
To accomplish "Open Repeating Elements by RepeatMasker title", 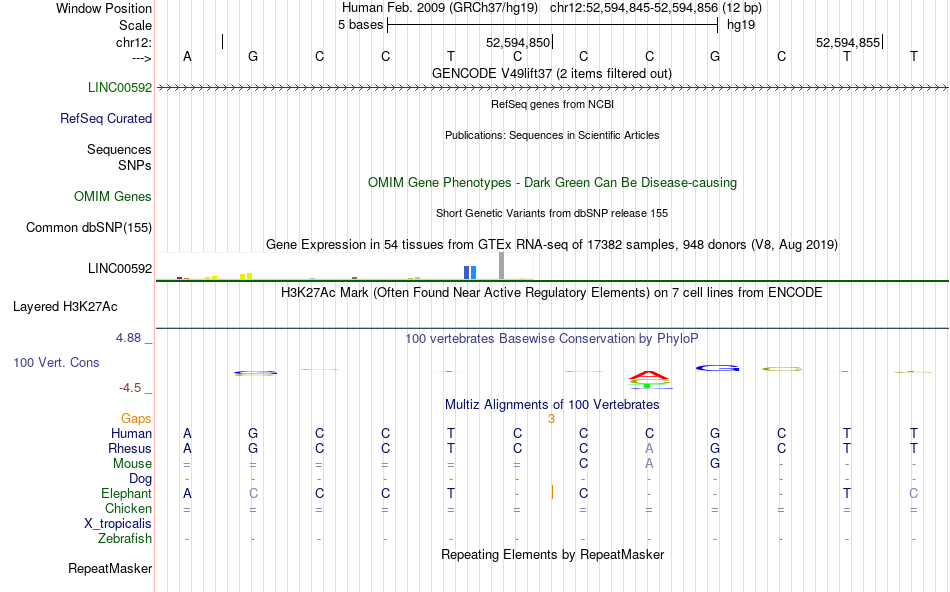I will 553,554.
